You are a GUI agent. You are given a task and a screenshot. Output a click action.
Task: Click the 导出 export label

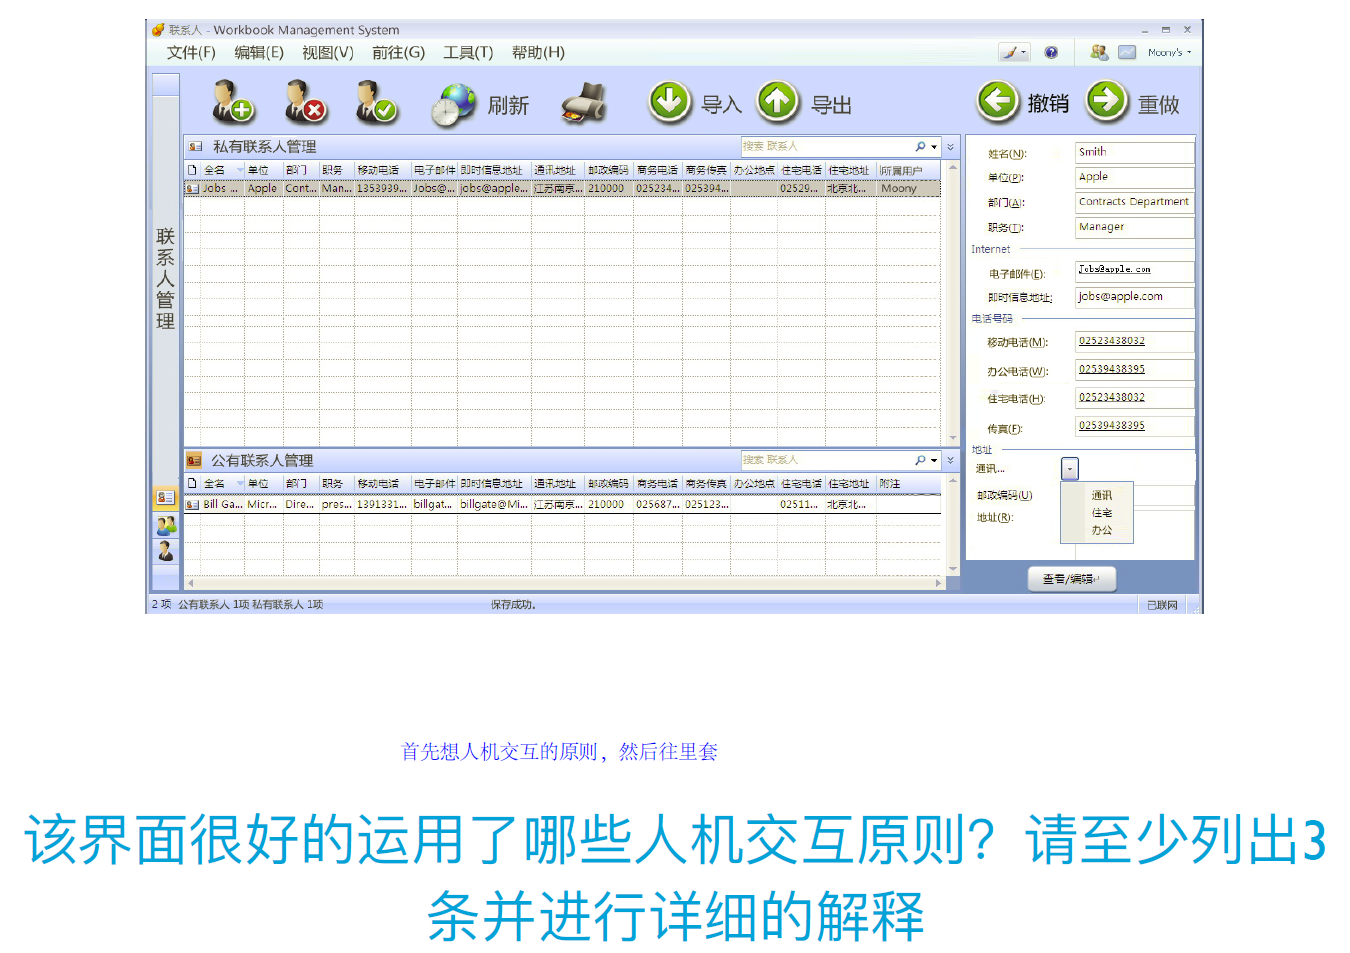tap(831, 105)
